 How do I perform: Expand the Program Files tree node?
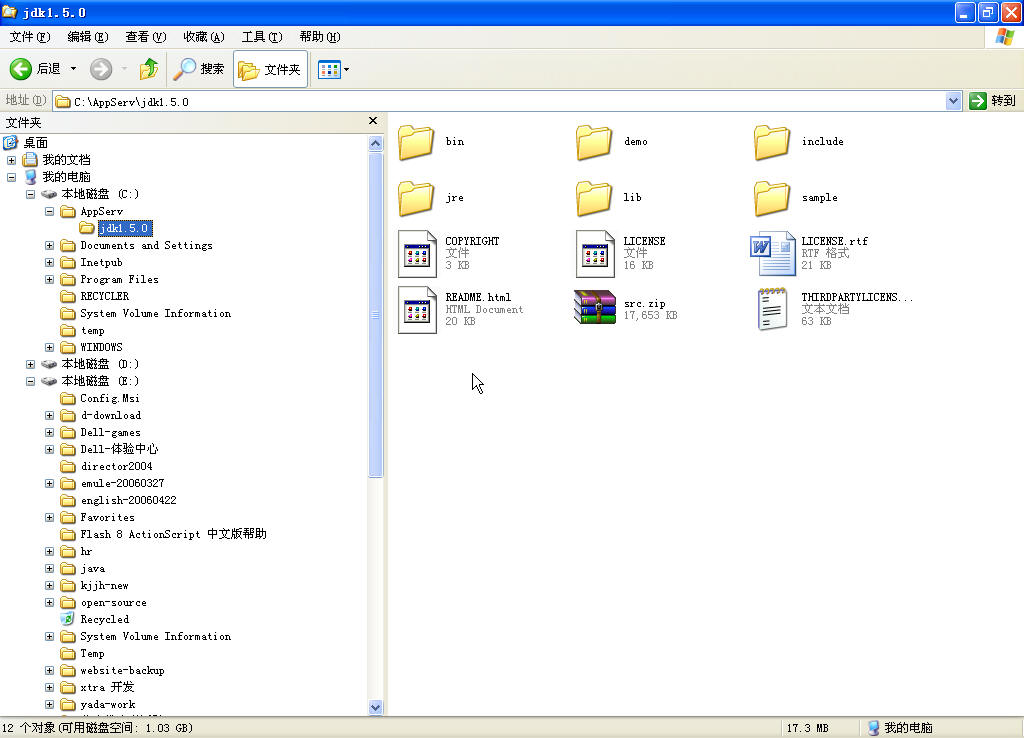[49, 280]
